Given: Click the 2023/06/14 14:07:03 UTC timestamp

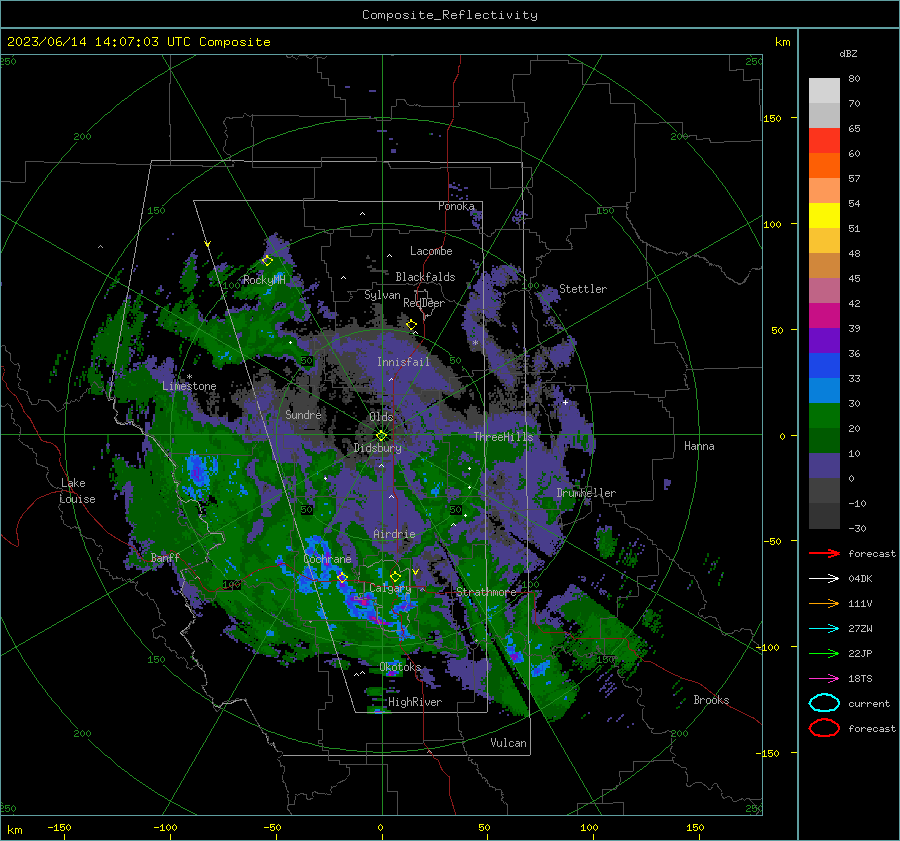Looking at the screenshot, I should [139, 42].
